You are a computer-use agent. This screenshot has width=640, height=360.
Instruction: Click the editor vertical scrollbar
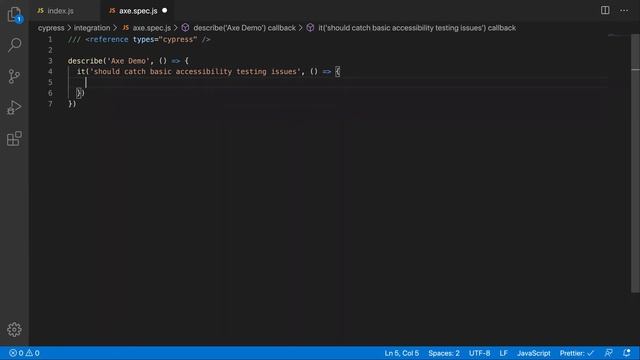coord(635,163)
